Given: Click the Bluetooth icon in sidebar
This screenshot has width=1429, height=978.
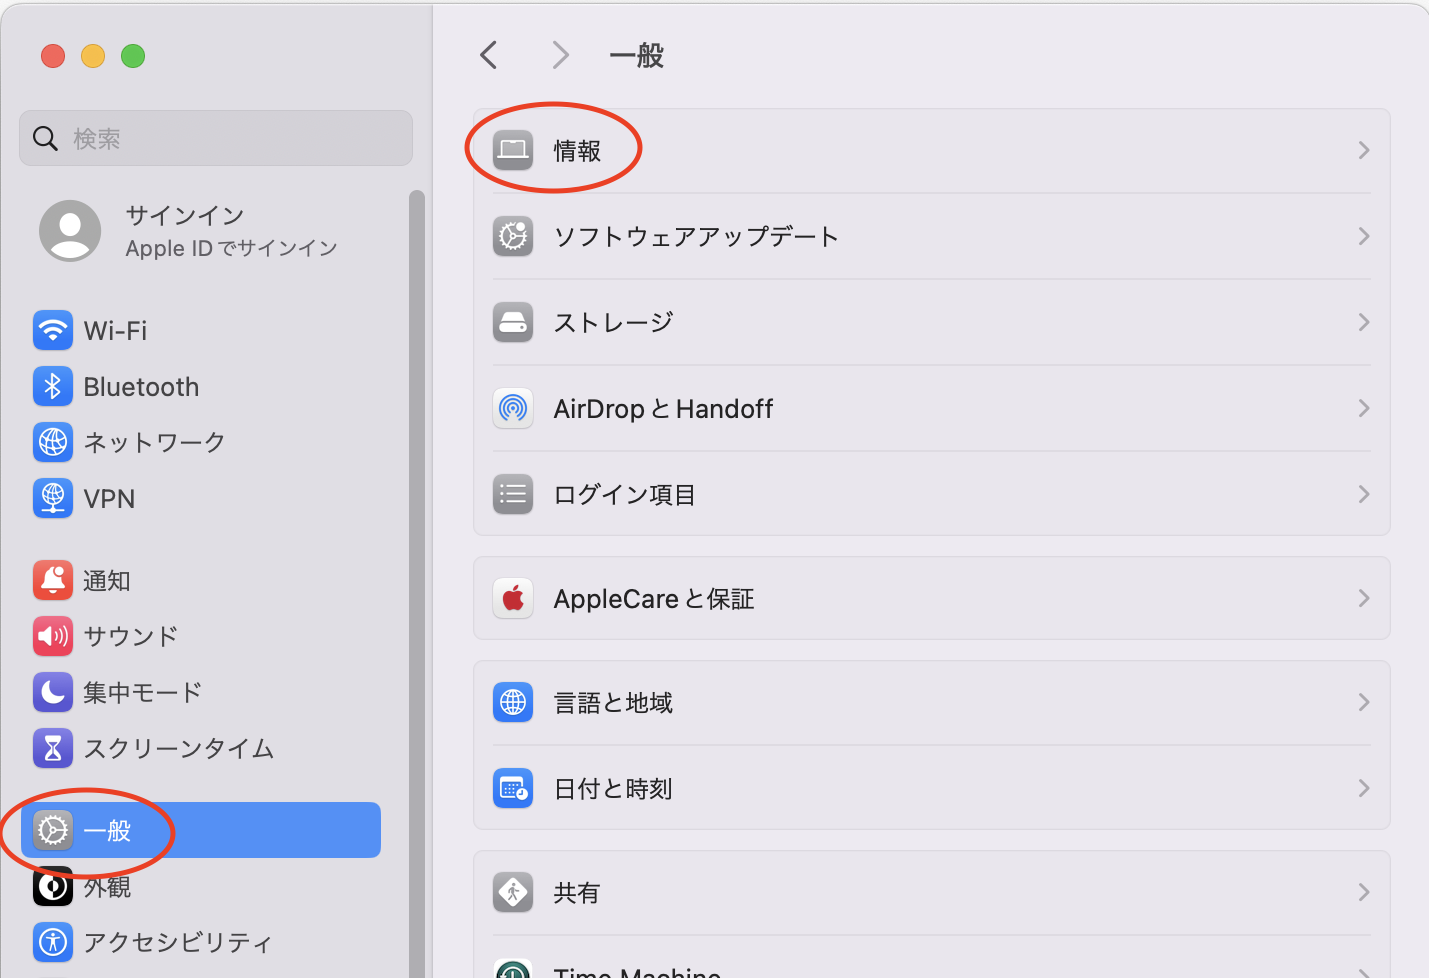Looking at the screenshot, I should pos(53,386).
